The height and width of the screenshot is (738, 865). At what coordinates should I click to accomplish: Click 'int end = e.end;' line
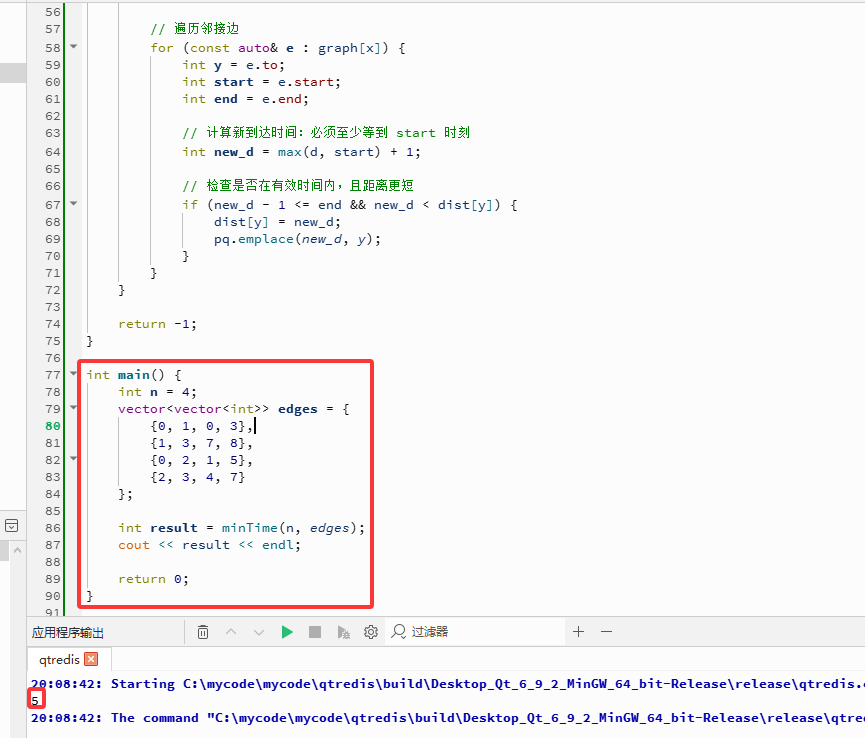(245, 99)
